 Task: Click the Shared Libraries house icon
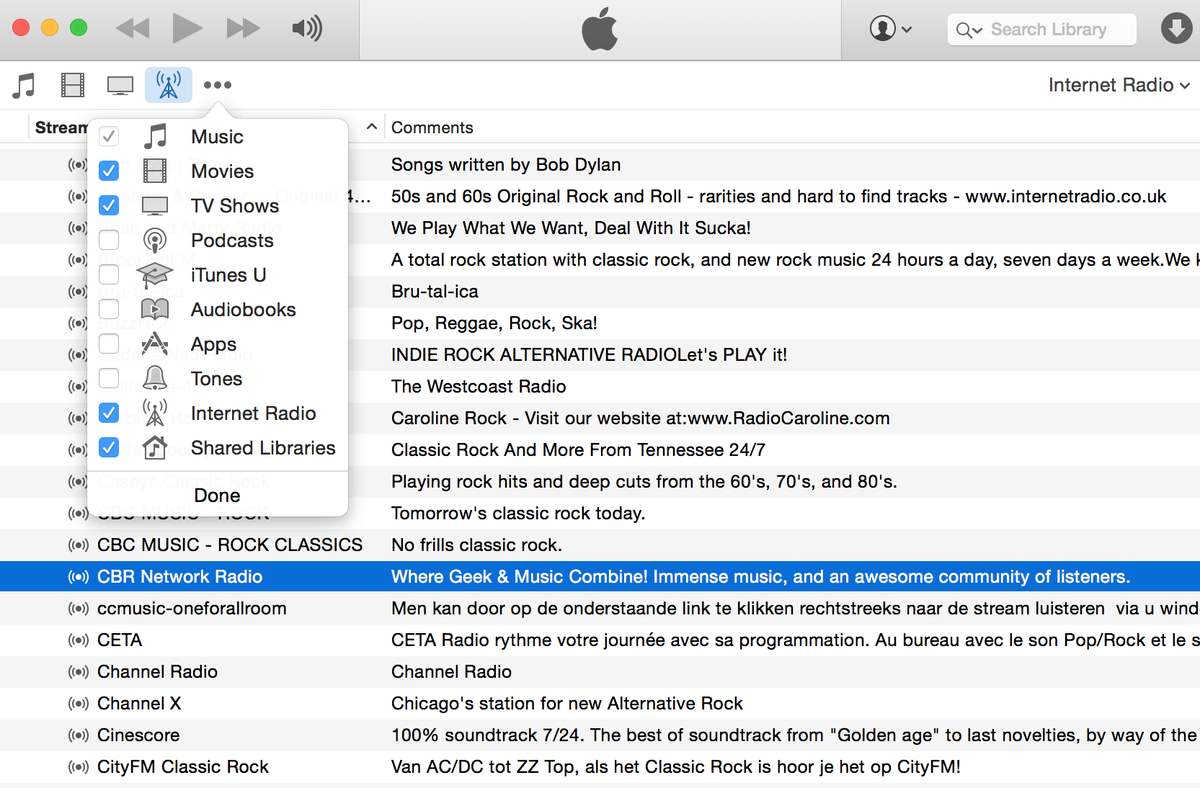tap(155, 447)
